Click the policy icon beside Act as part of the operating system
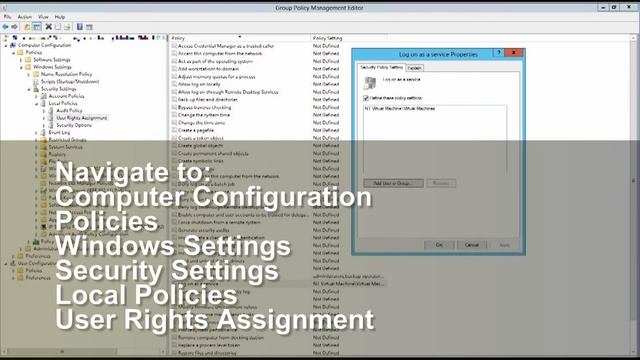640x360 pixels. [x=174, y=61]
